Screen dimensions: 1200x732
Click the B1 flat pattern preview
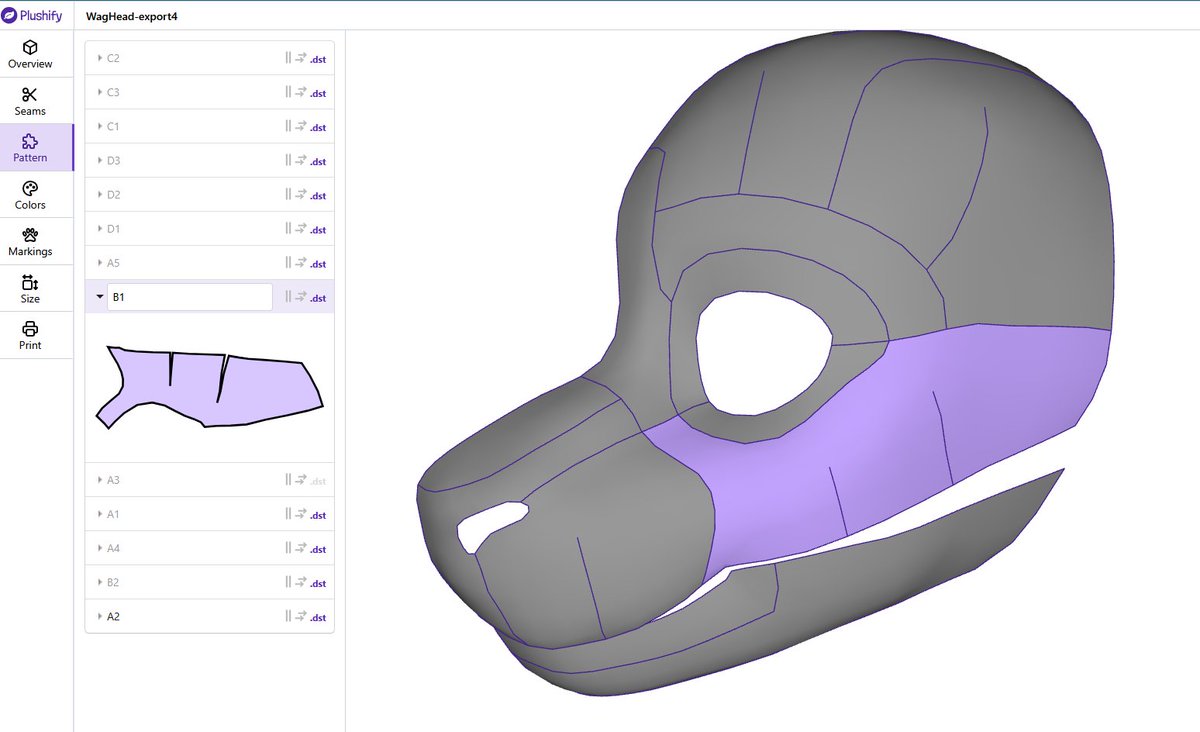coord(209,388)
